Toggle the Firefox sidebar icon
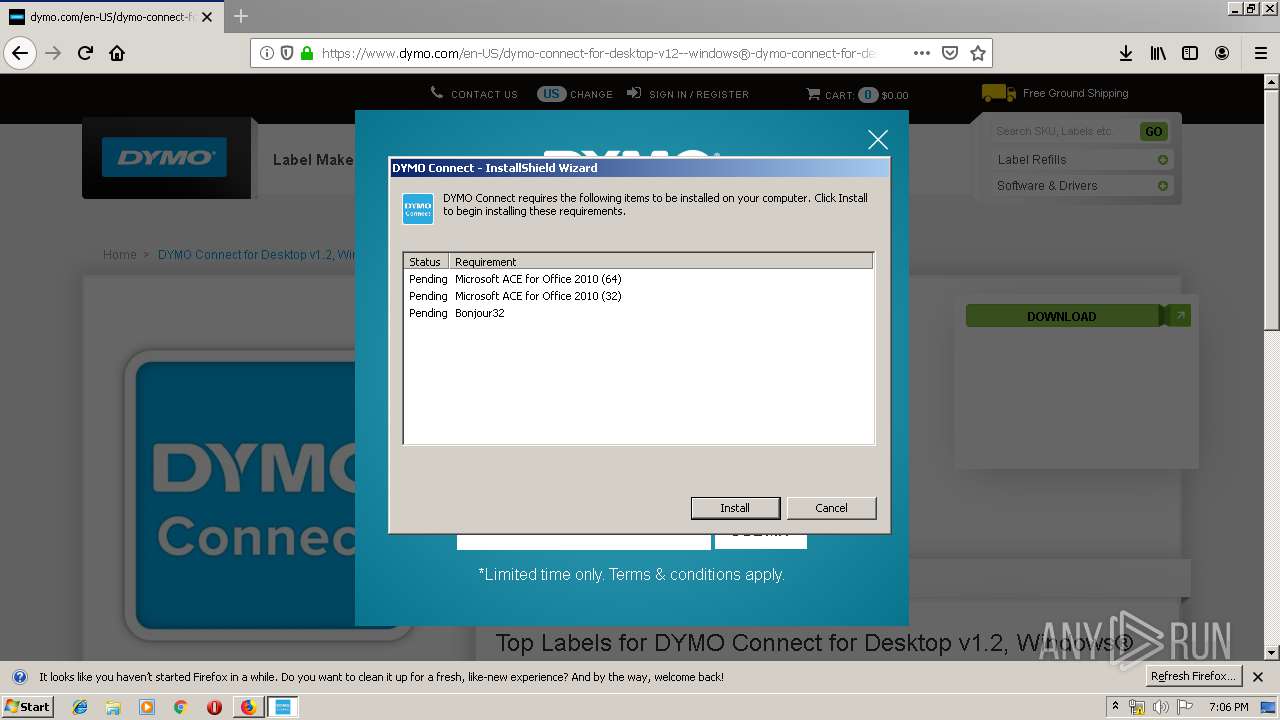The height and width of the screenshot is (720, 1280). point(1190,53)
